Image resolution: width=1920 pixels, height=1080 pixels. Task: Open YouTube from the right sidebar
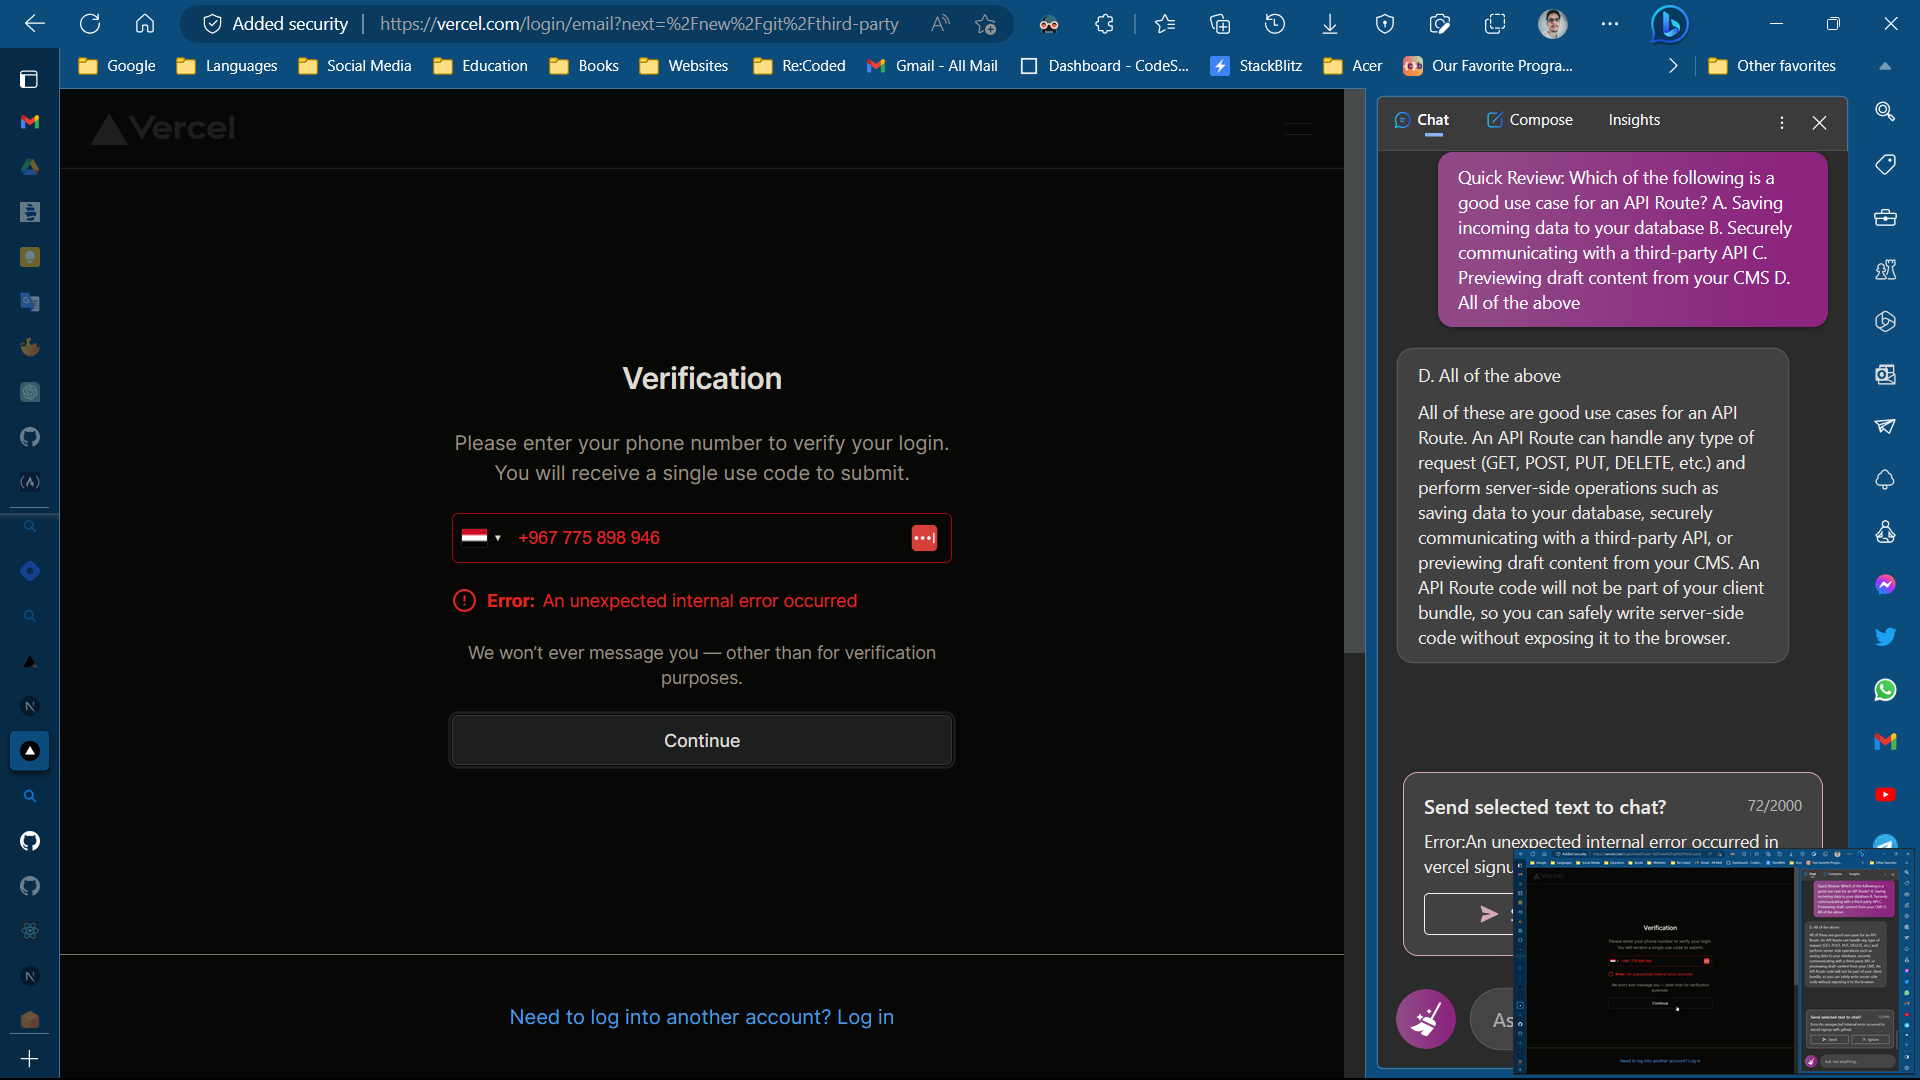click(x=1886, y=794)
